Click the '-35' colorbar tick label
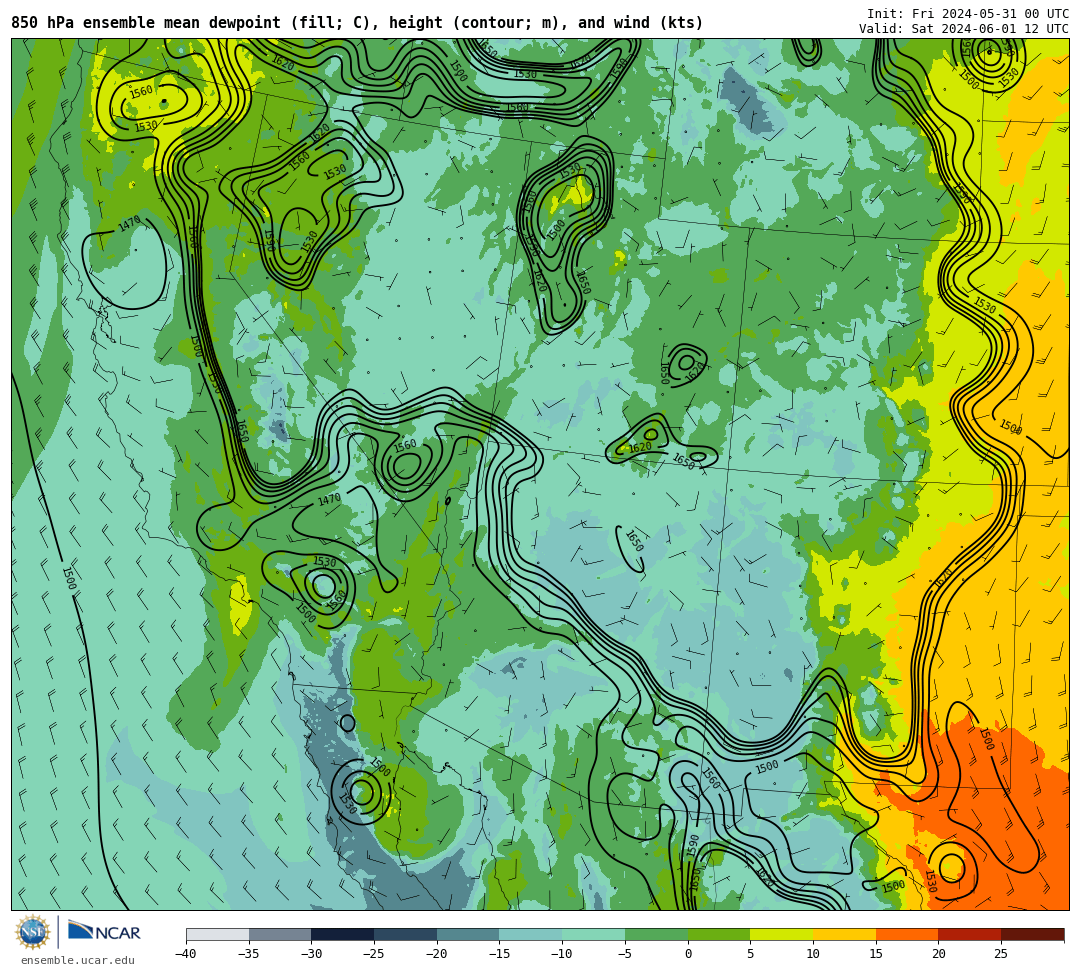 pos(249,954)
